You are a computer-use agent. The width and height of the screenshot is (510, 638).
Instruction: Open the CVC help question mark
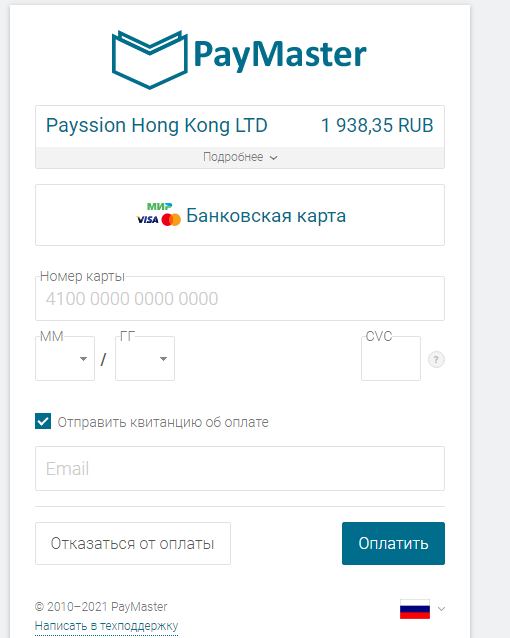click(436, 360)
